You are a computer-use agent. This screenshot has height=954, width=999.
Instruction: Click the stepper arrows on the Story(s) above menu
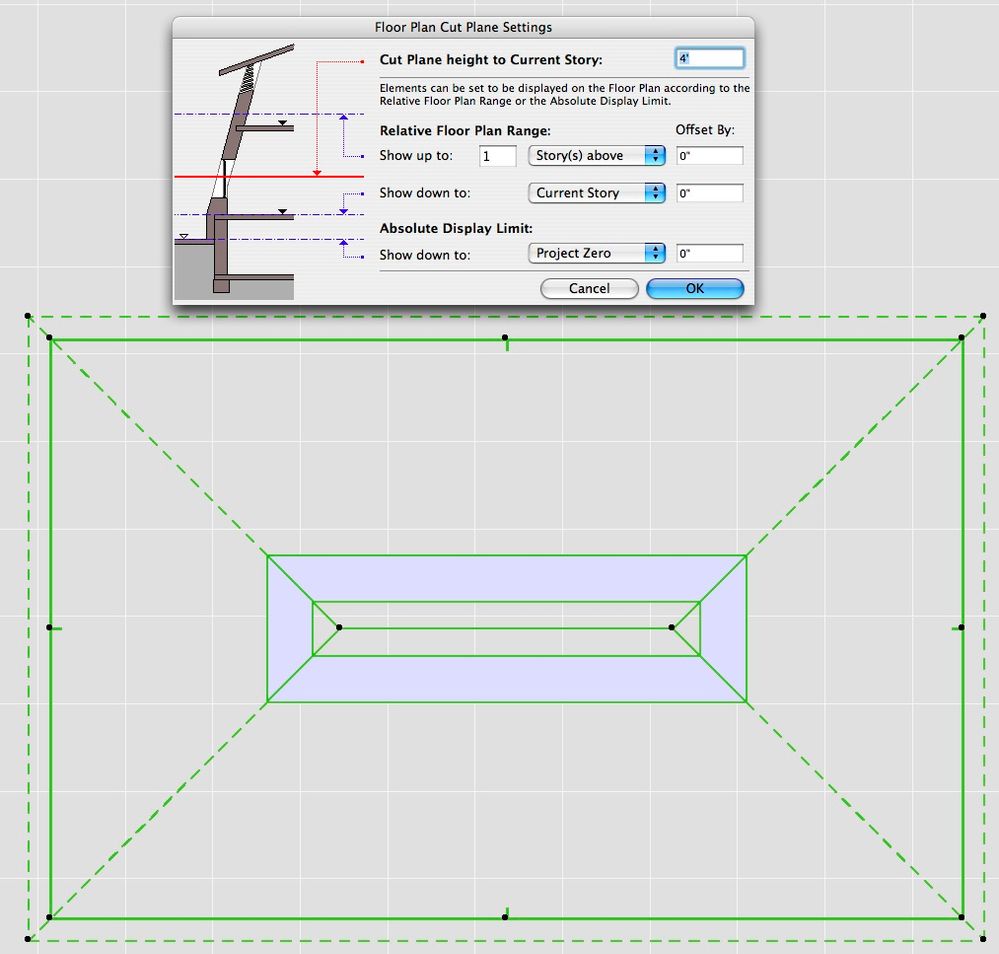click(655, 155)
